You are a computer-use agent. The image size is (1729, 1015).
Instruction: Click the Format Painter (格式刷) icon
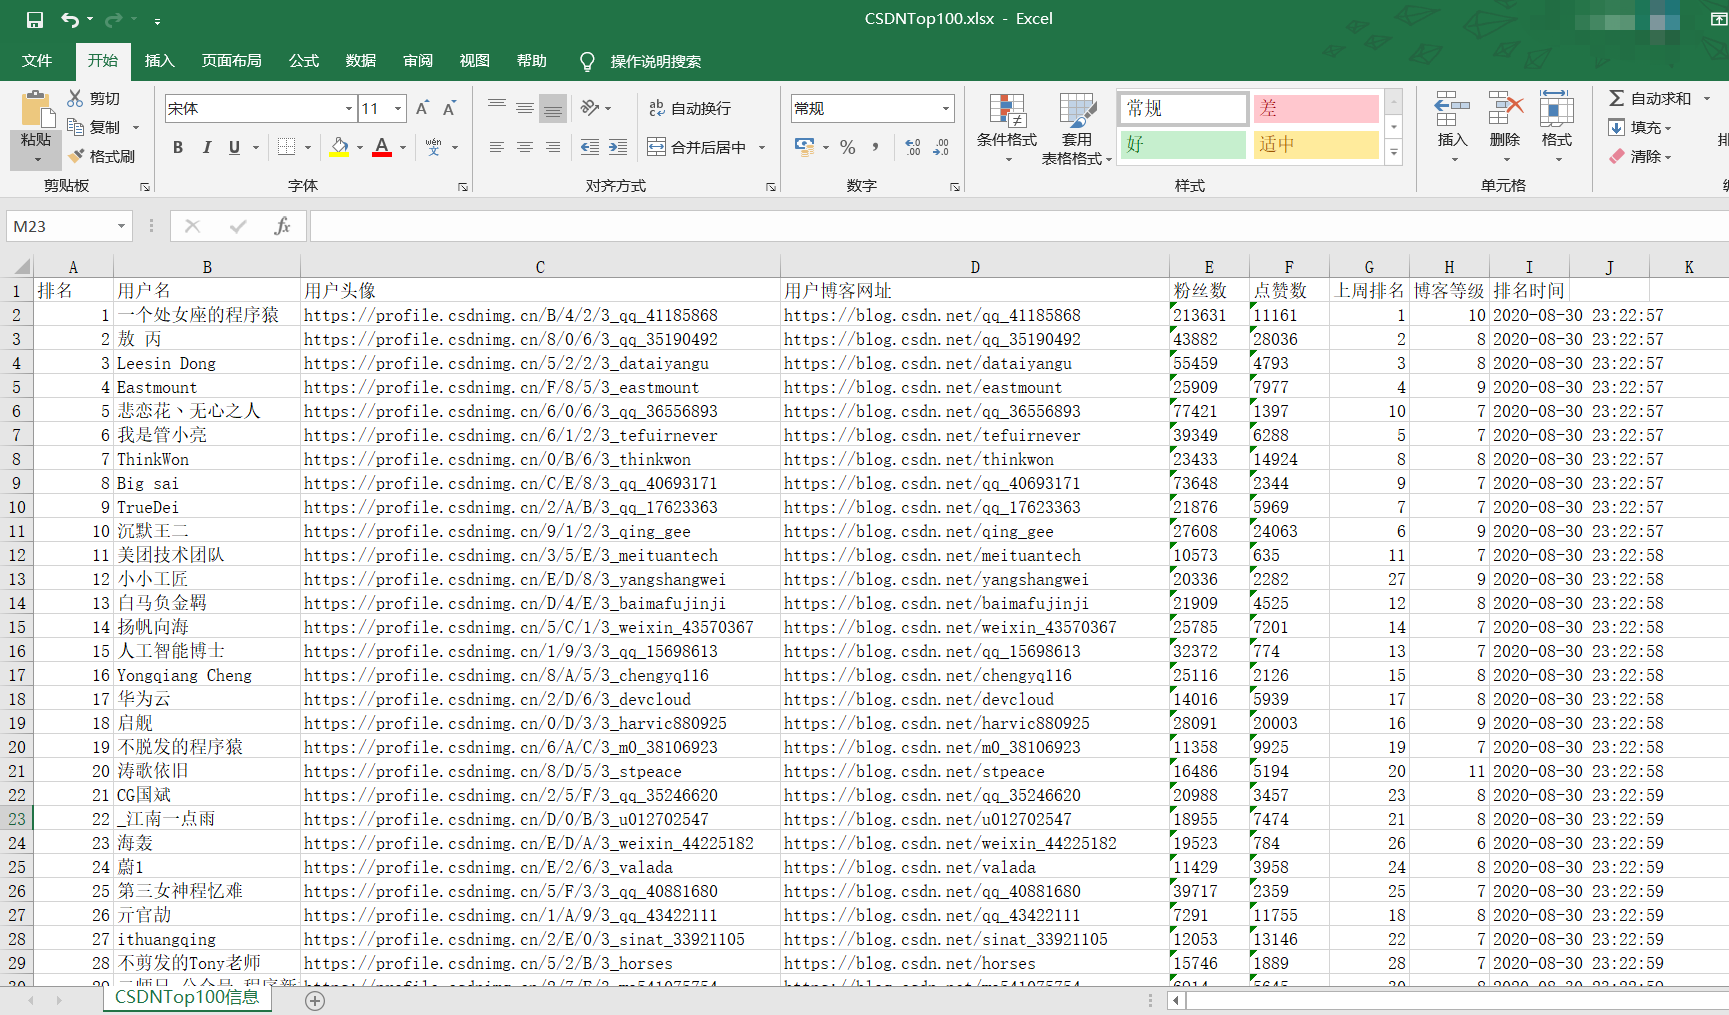tap(75, 156)
